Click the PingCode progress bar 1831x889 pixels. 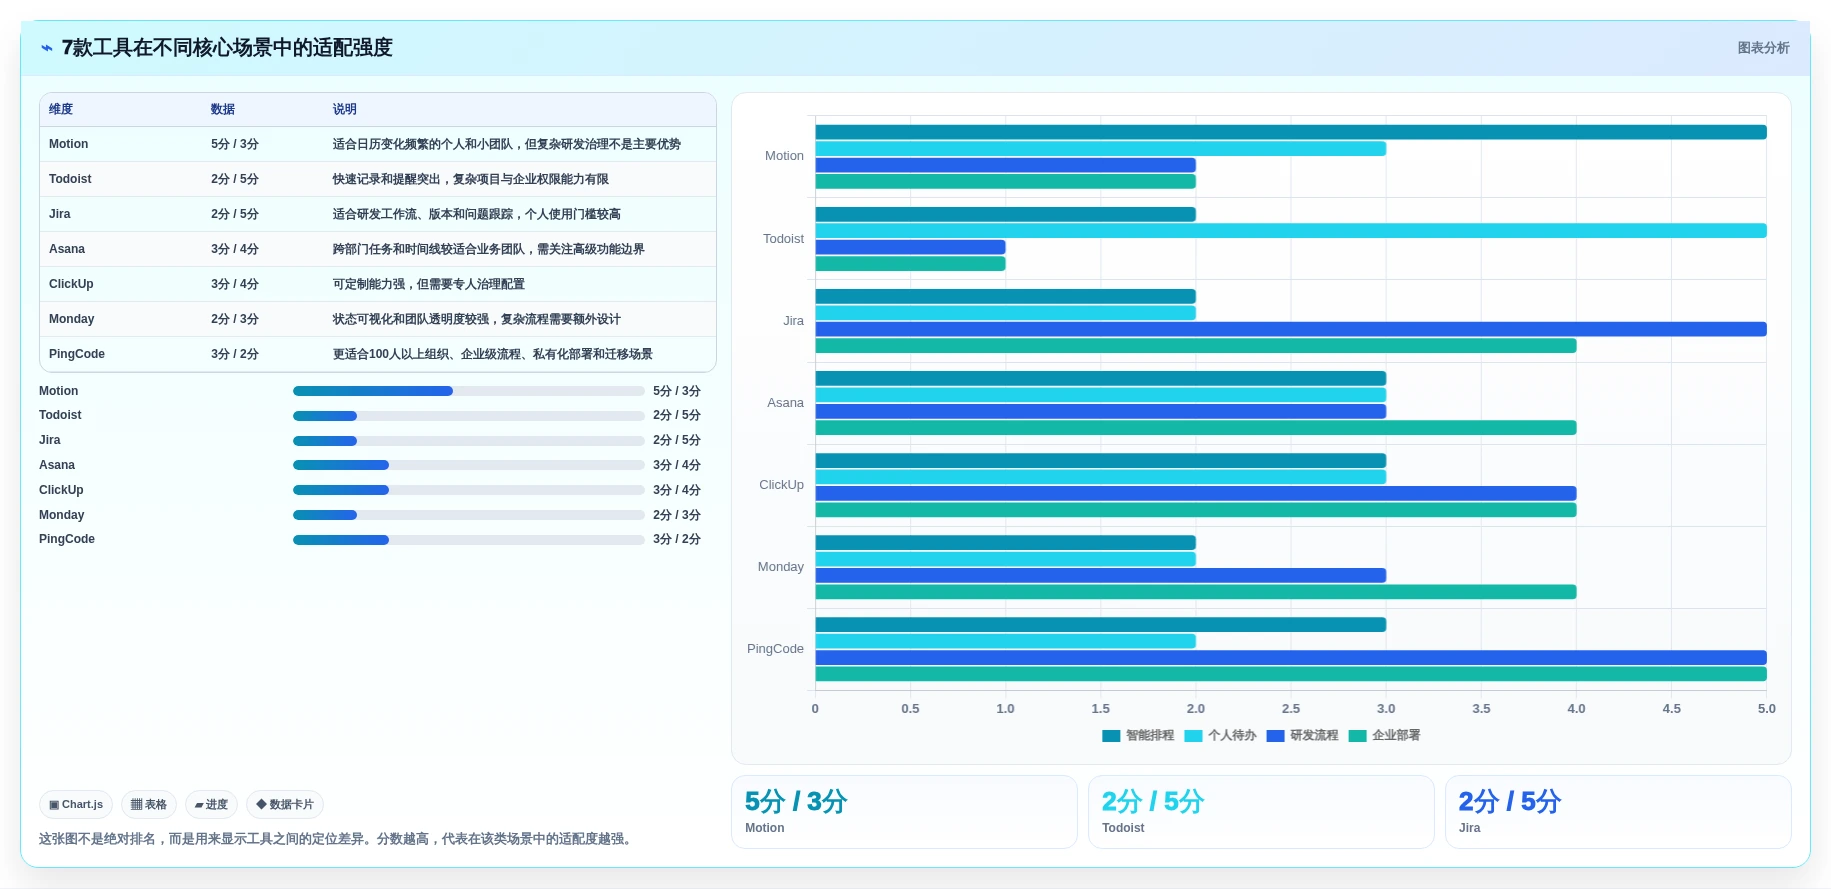point(468,540)
